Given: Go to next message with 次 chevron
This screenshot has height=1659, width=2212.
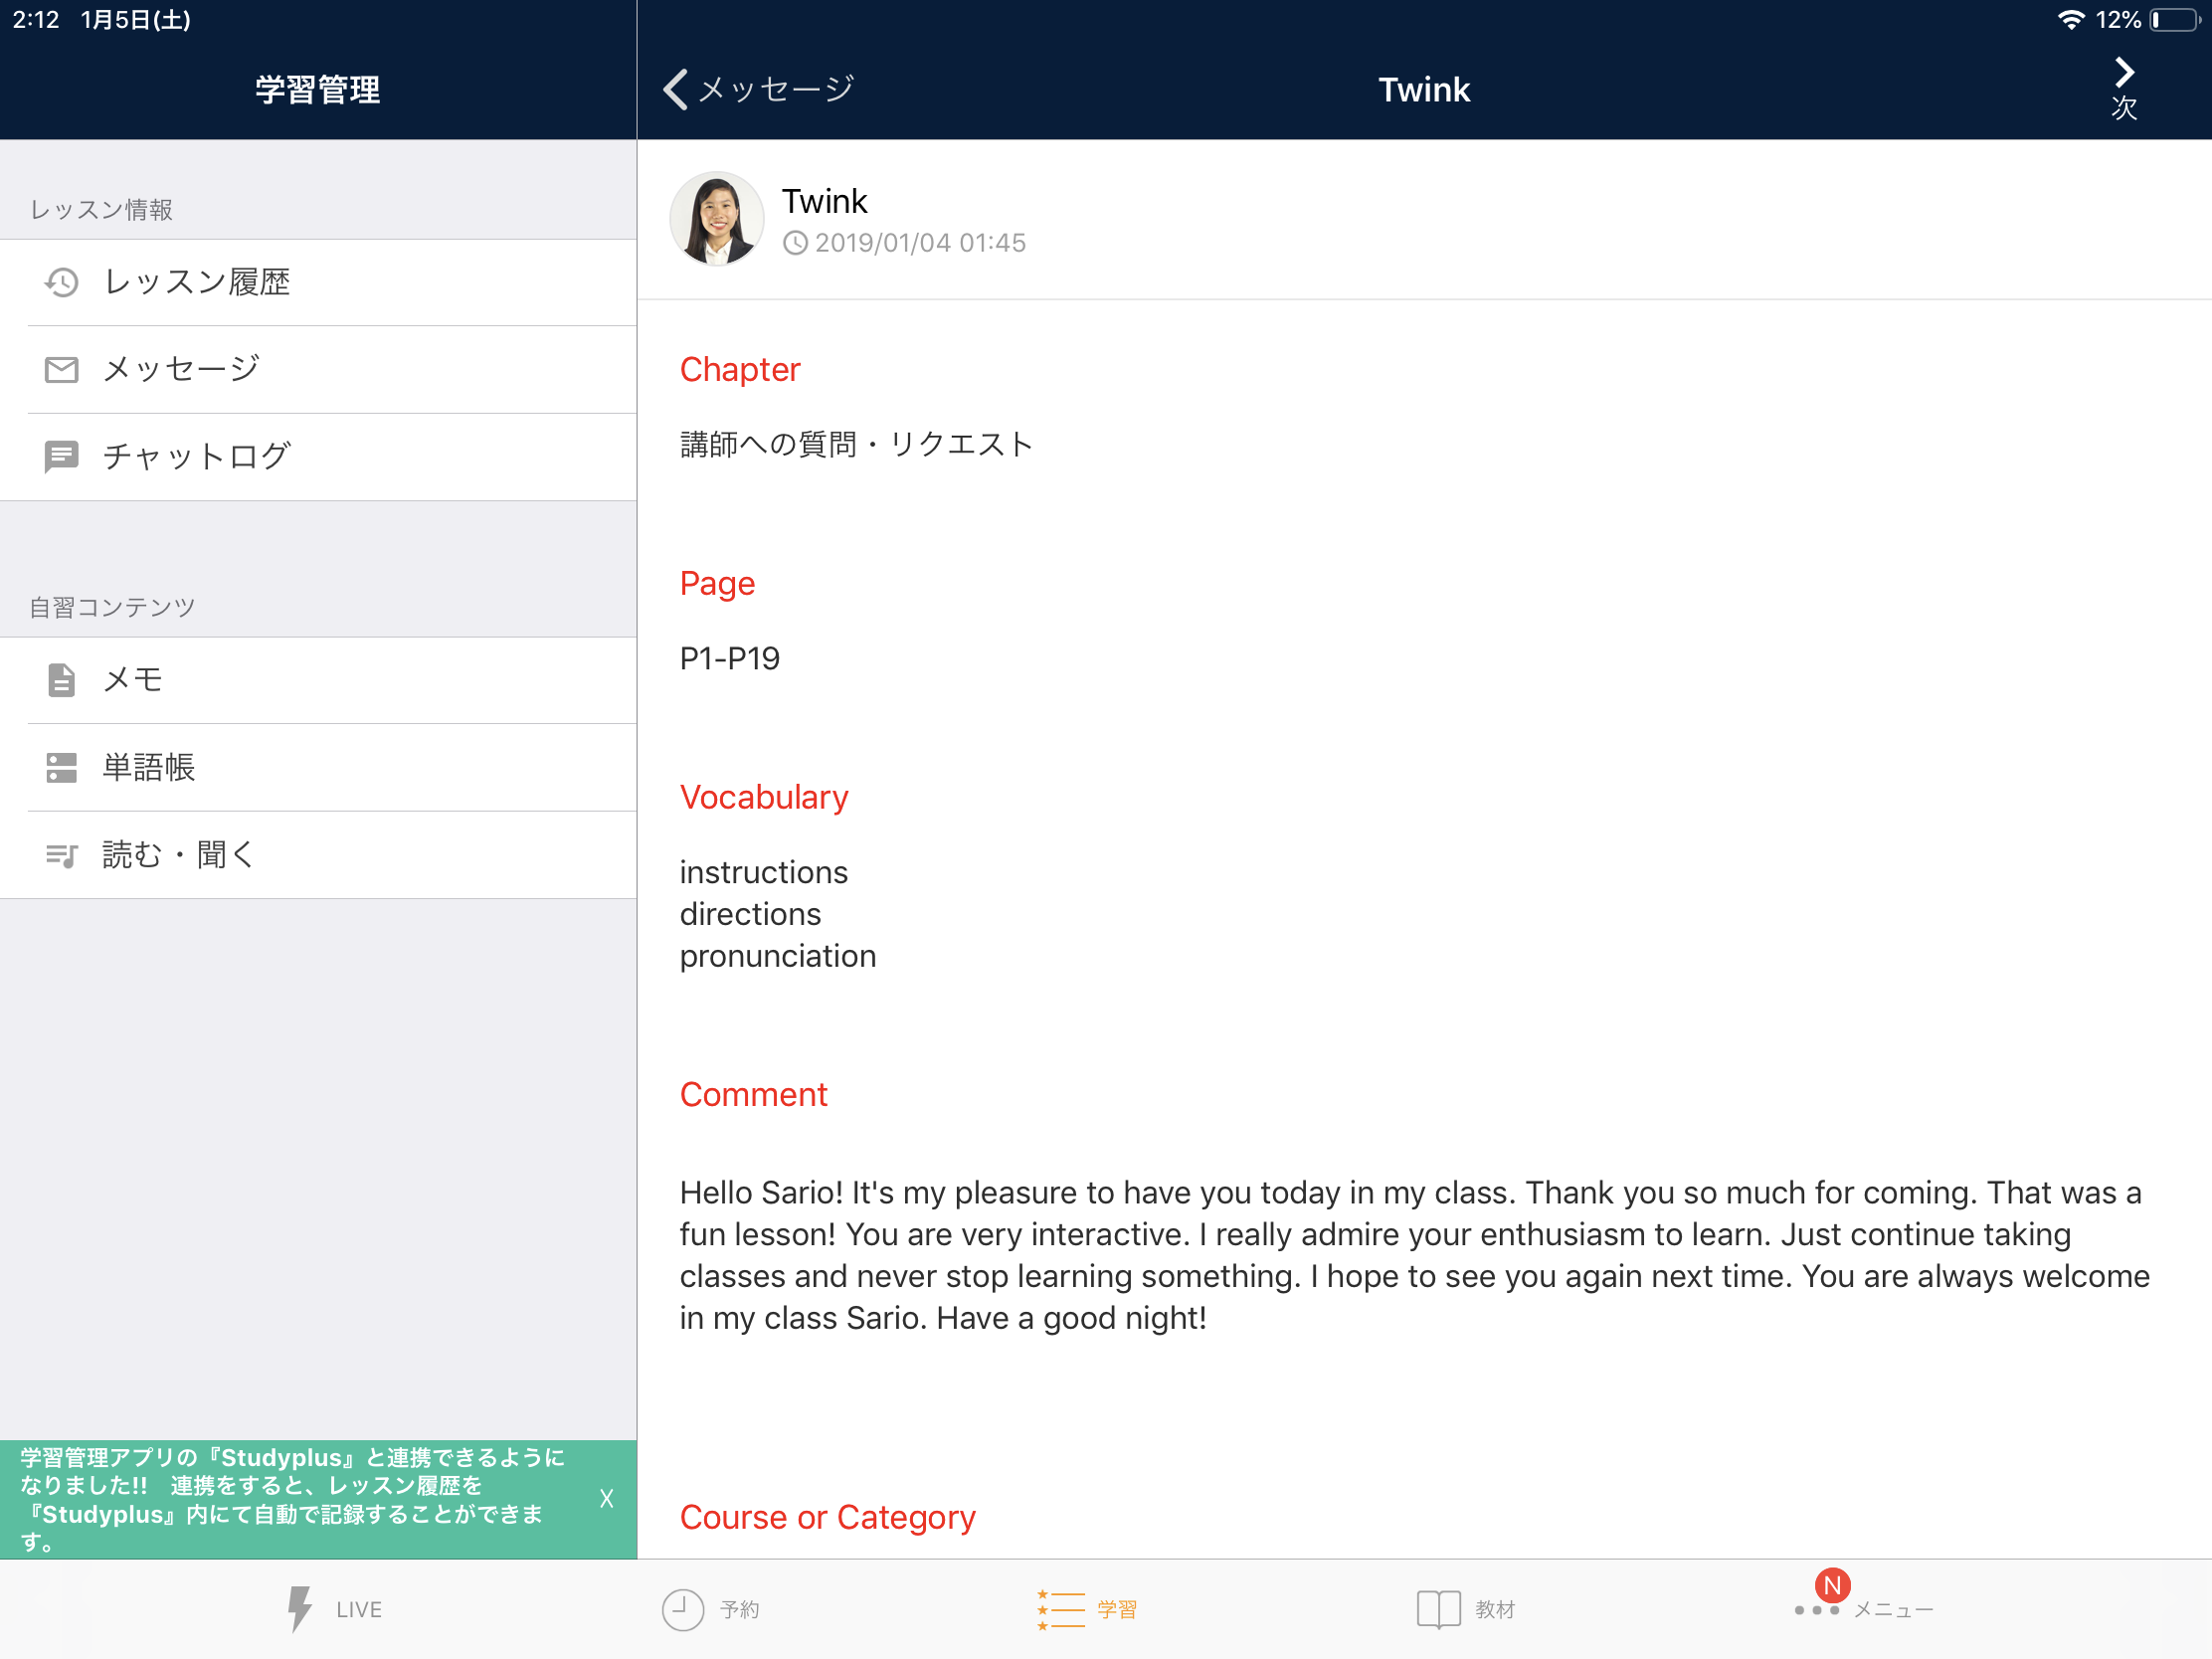Looking at the screenshot, I should pyautogui.click(x=2123, y=88).
